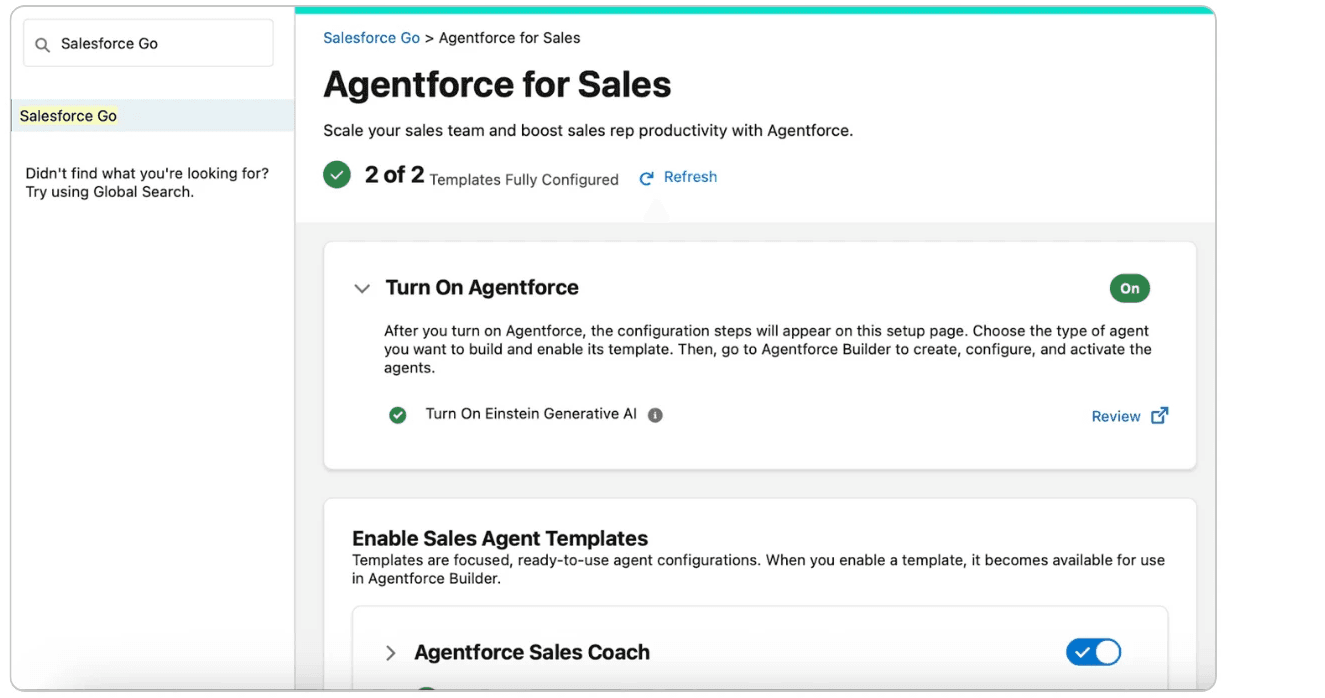
Task: Click the info icon beside Einstein Generative AI
Action: pyautogui.click(x=655, y=415)
